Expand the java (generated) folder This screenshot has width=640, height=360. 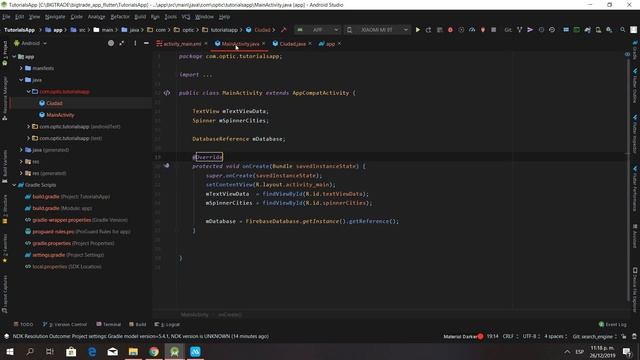click(21, 150)
